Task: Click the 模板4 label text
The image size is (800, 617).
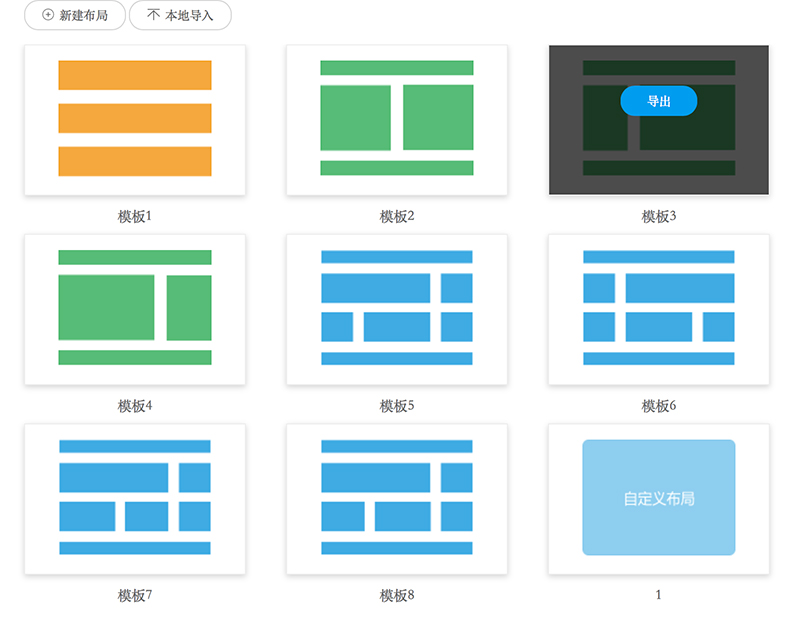Action: pyautogui.click(x=135, y=406)
